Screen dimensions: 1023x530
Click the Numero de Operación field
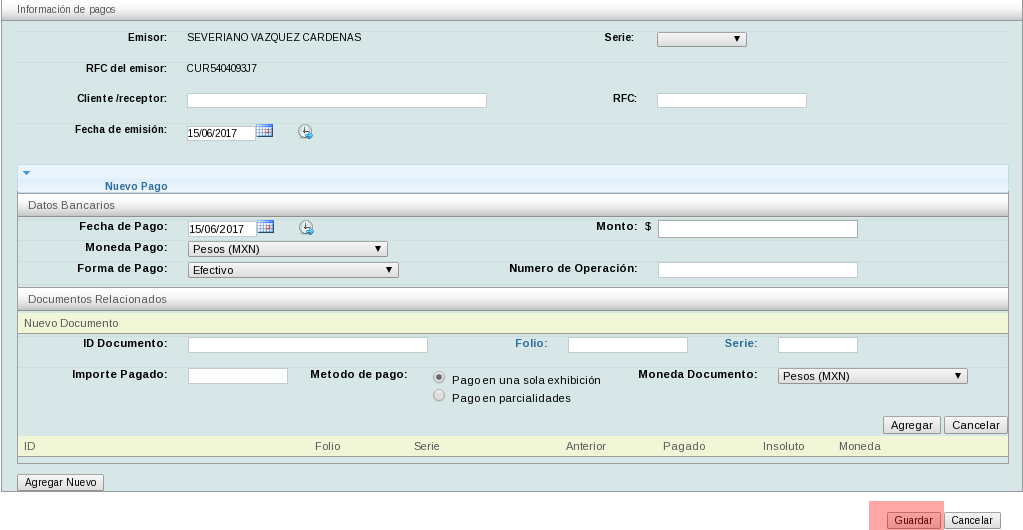pyautogui.click(x=757, y=270)
